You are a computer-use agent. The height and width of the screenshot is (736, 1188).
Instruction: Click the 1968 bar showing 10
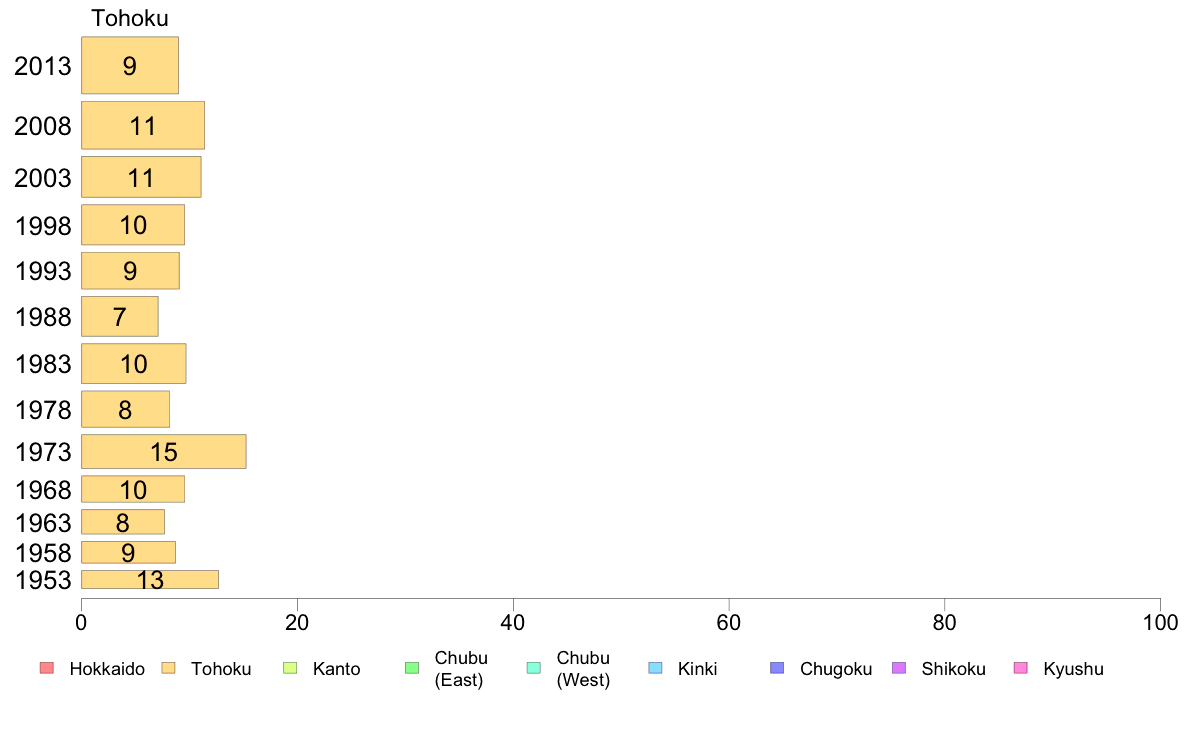click(133, 490)
